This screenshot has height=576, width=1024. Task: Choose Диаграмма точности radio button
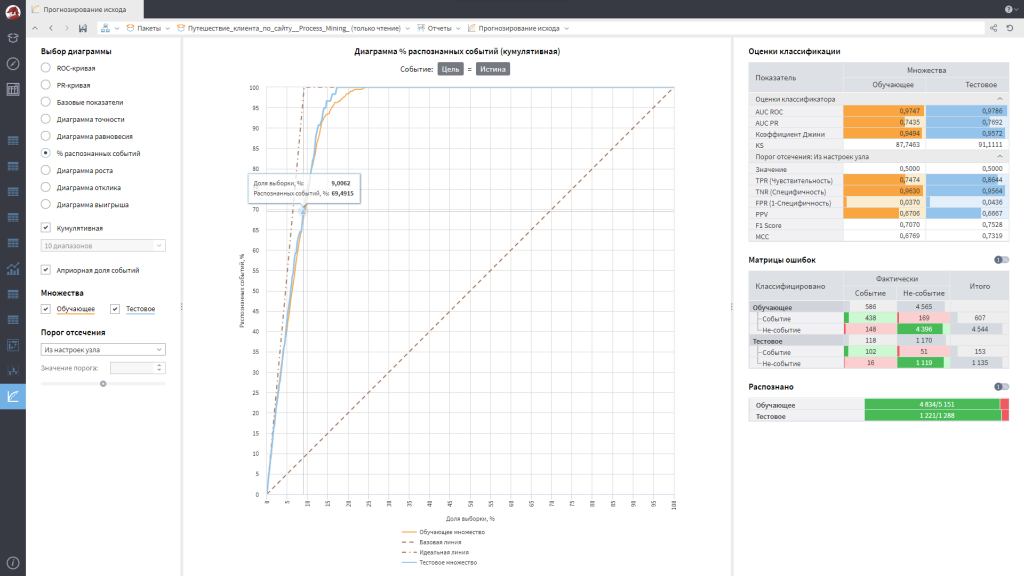pyautogui.click(x=46, y=119)
